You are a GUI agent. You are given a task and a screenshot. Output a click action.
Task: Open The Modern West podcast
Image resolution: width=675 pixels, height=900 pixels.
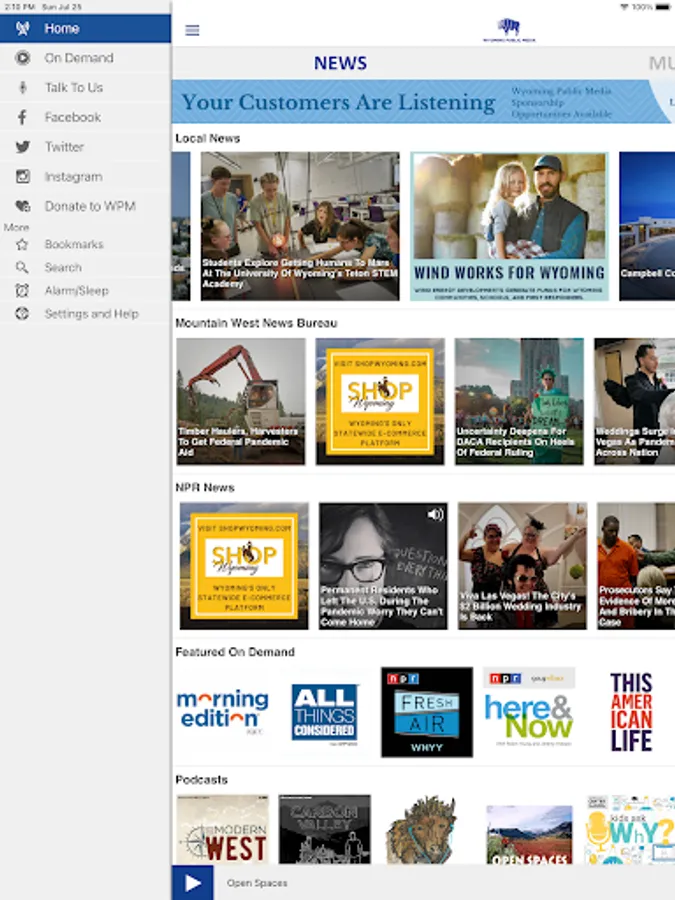point(223,829)
